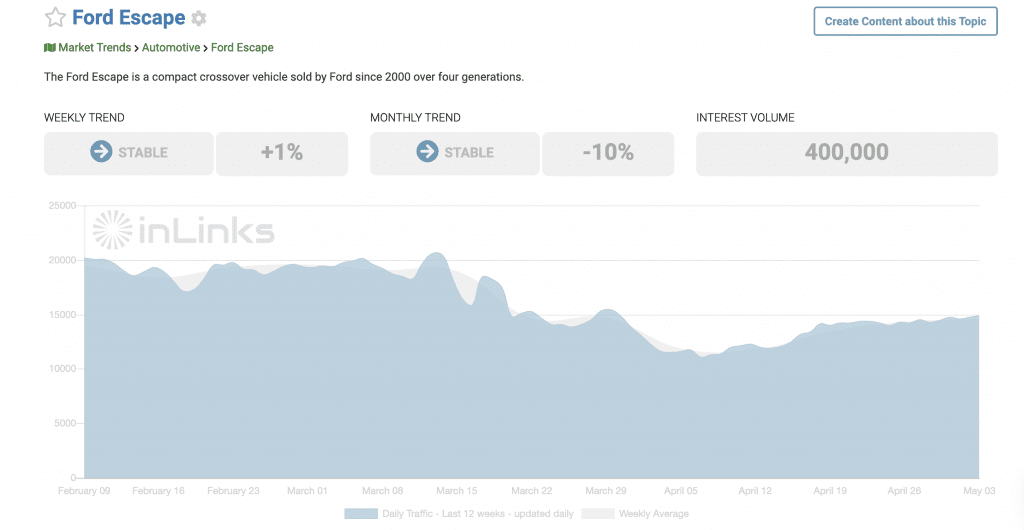Go to Automotive breadcrumb category
The width and height of the screenshot is (1024, 530).
point(171,48)
